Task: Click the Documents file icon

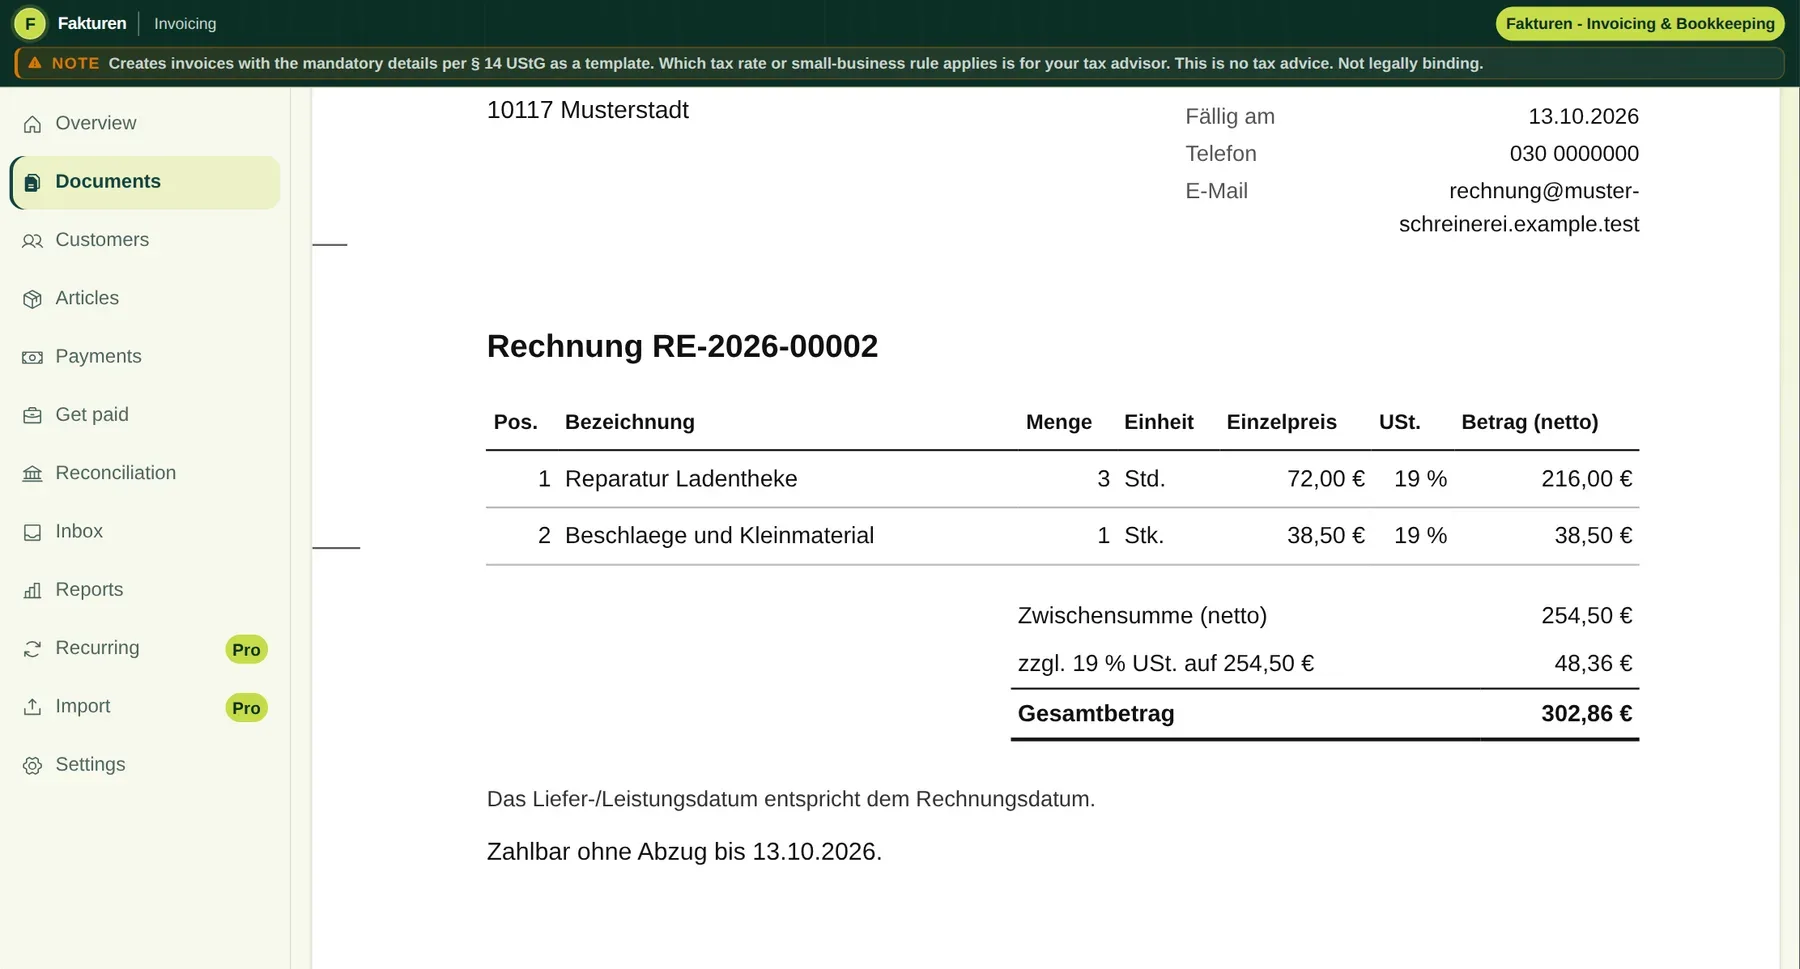Action: pyautogui.click(x=32, y=182)
